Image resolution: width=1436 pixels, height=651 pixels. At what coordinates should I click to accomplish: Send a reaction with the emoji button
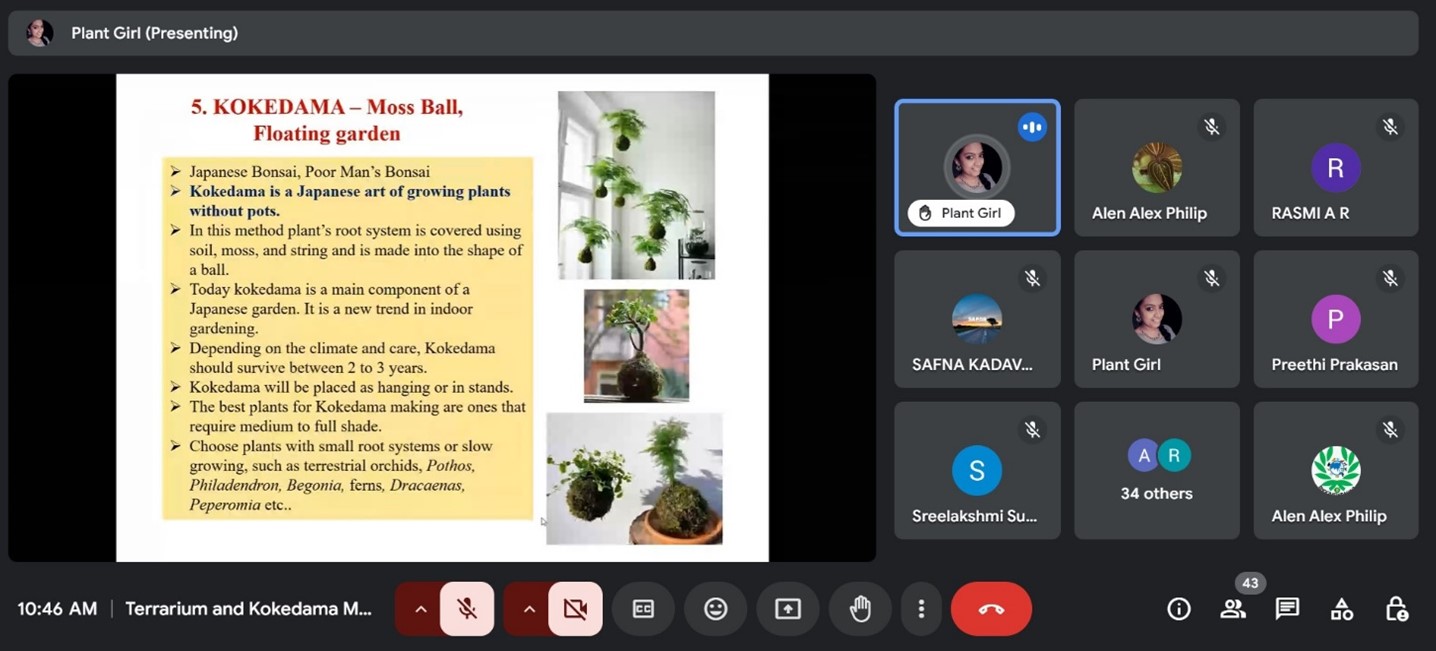[x=715, y=609]
